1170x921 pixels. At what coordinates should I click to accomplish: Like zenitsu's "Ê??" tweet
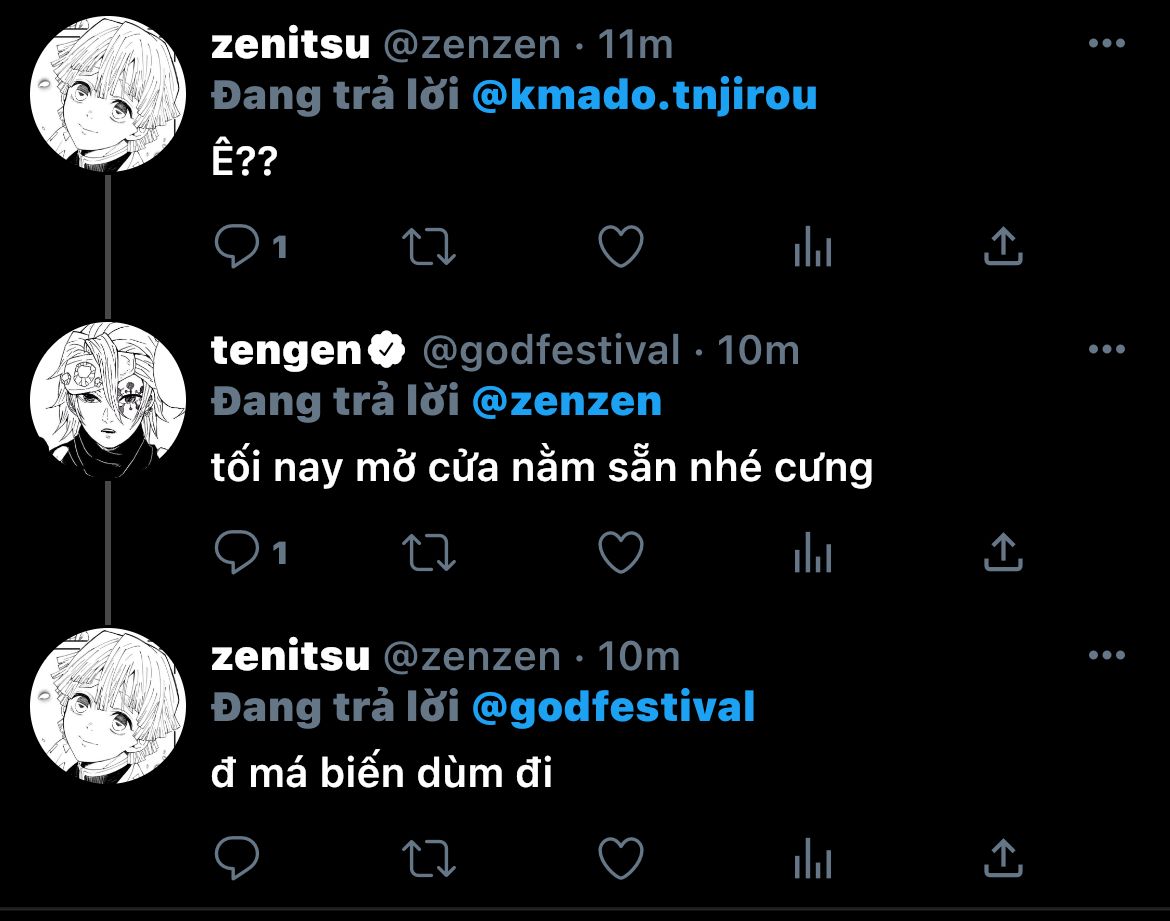coord(620,247)
